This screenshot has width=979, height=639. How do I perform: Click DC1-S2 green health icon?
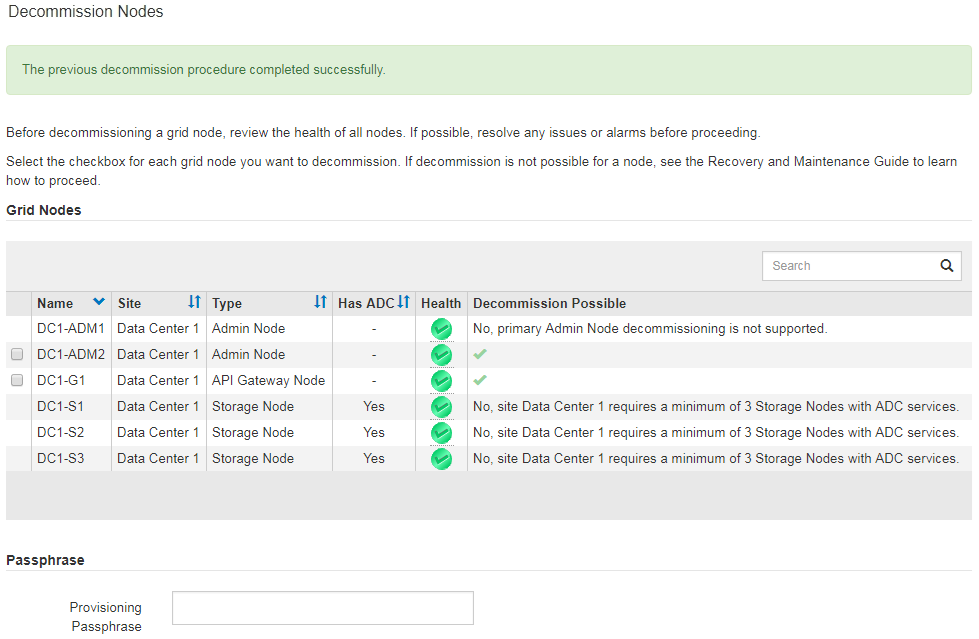click(x=441, y=433)
